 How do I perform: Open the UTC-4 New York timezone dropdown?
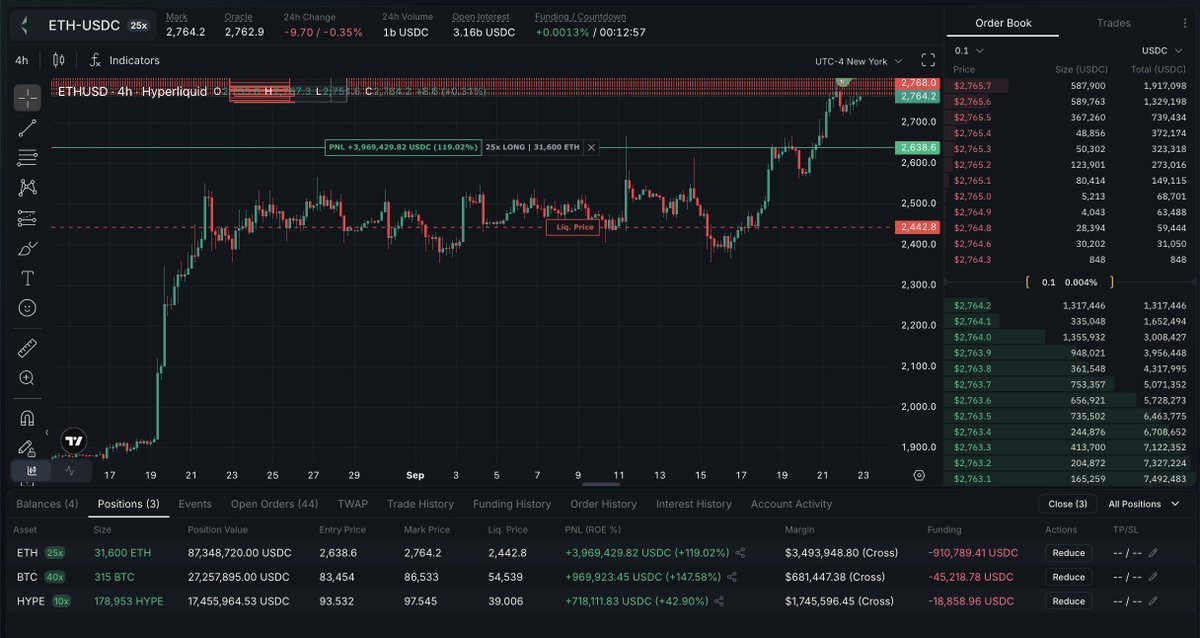[858, 61]
